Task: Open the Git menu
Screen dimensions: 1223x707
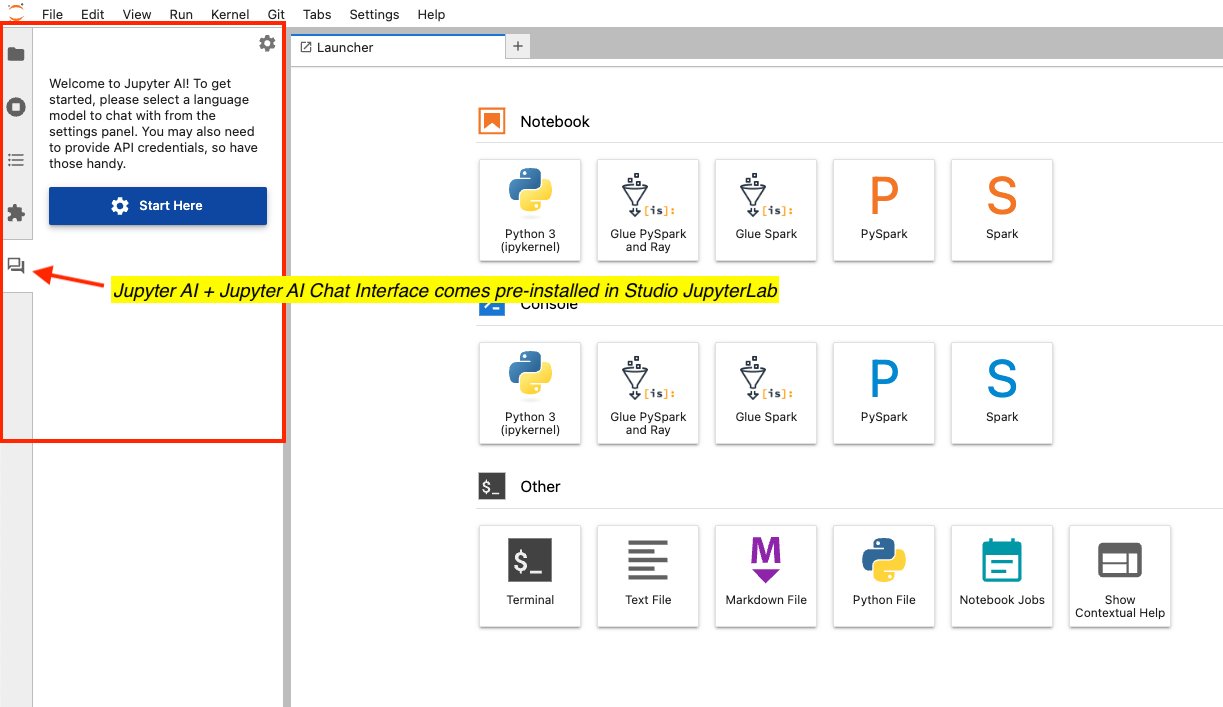Action: (x=277, y=14)
